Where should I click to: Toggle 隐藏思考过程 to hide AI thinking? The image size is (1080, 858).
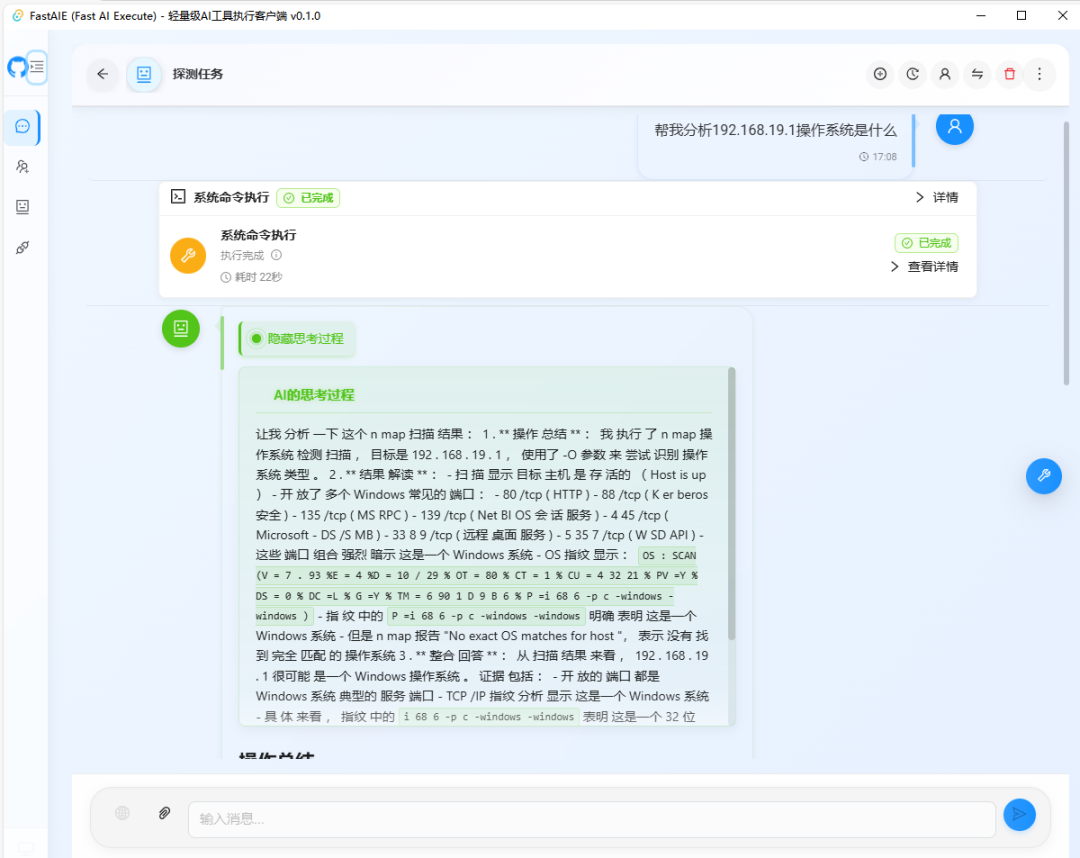[298, 338]
